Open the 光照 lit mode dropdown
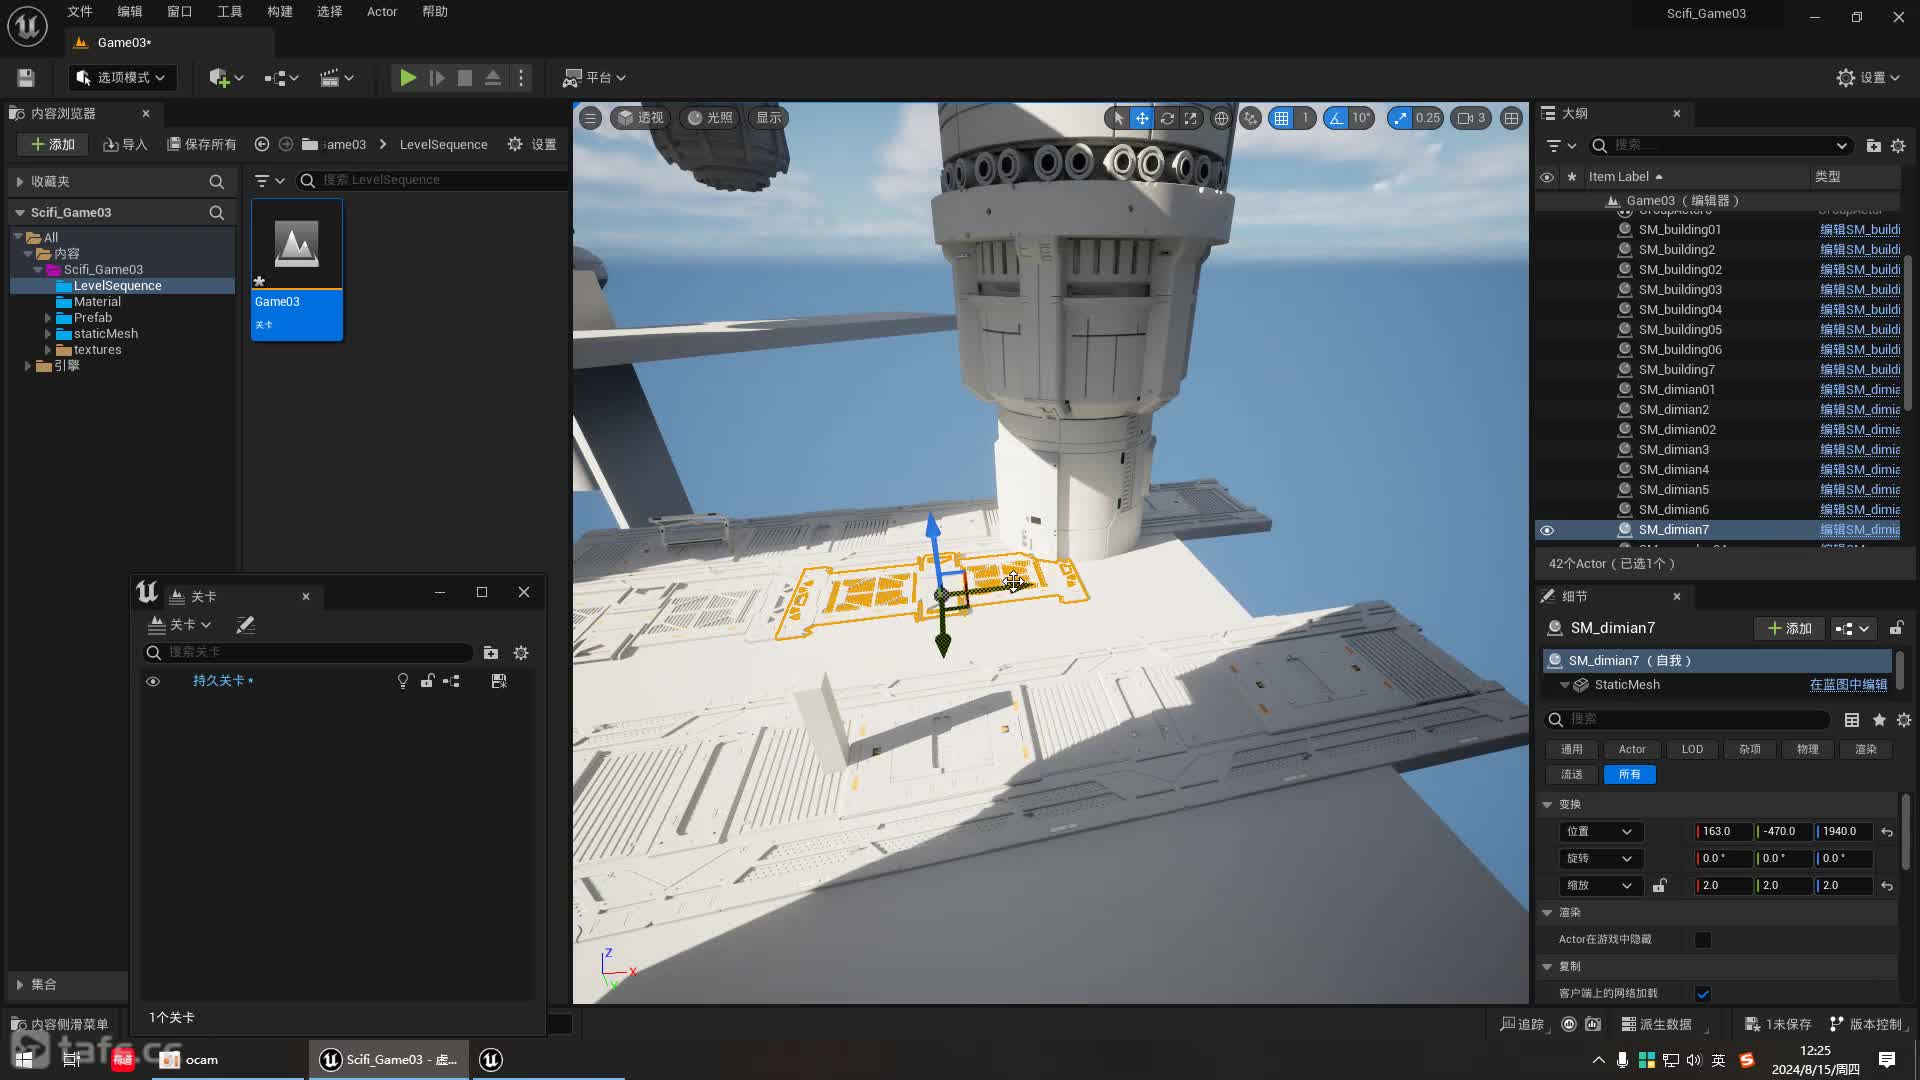 tap(709, 118)
